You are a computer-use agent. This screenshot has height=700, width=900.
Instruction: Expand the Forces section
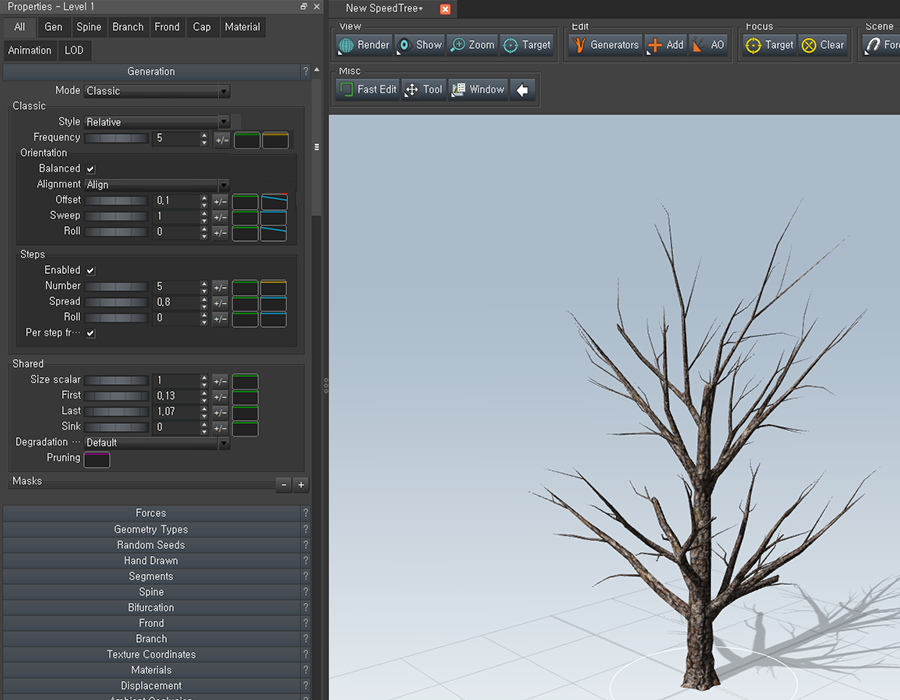pyautogui.click(x=151, y=513)
